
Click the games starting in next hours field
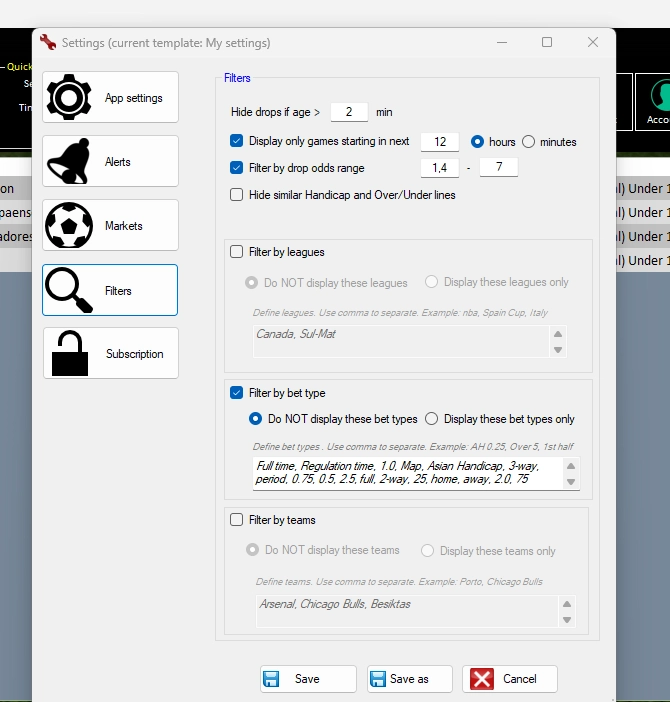[x=440, y=142]
